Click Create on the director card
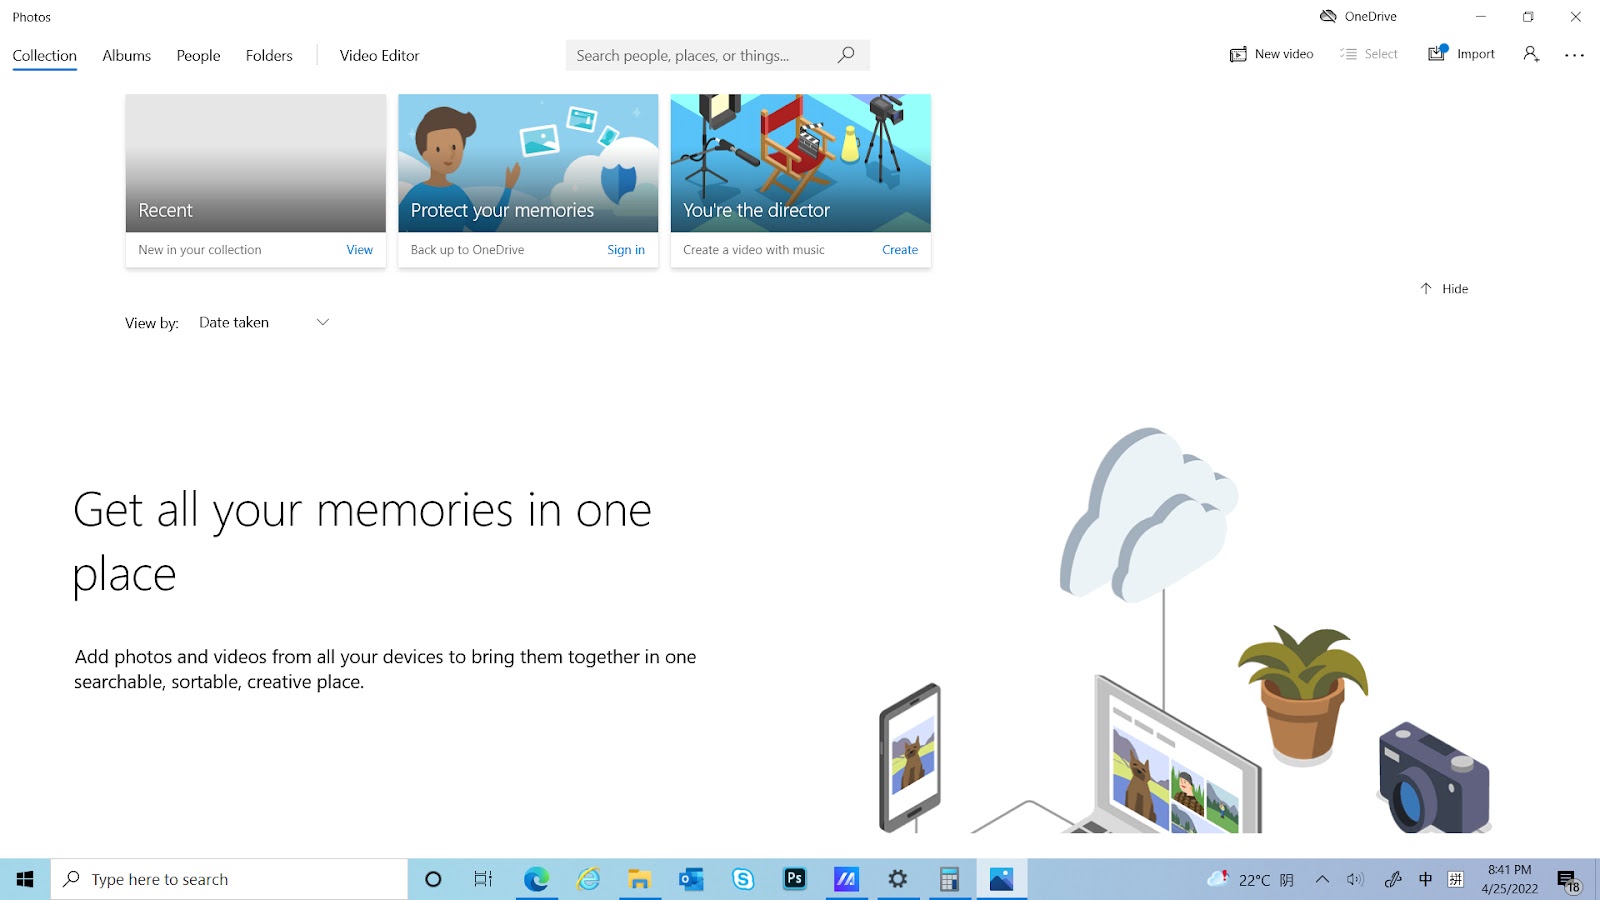Image resolution: width=1600 pixels, height=900 pixels. (900, 249)
